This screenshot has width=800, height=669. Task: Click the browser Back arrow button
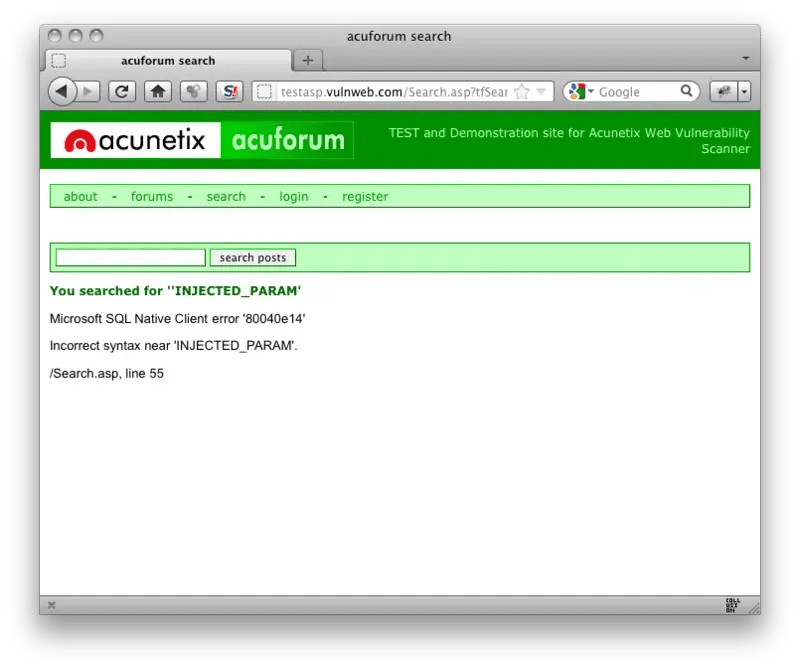62,92
